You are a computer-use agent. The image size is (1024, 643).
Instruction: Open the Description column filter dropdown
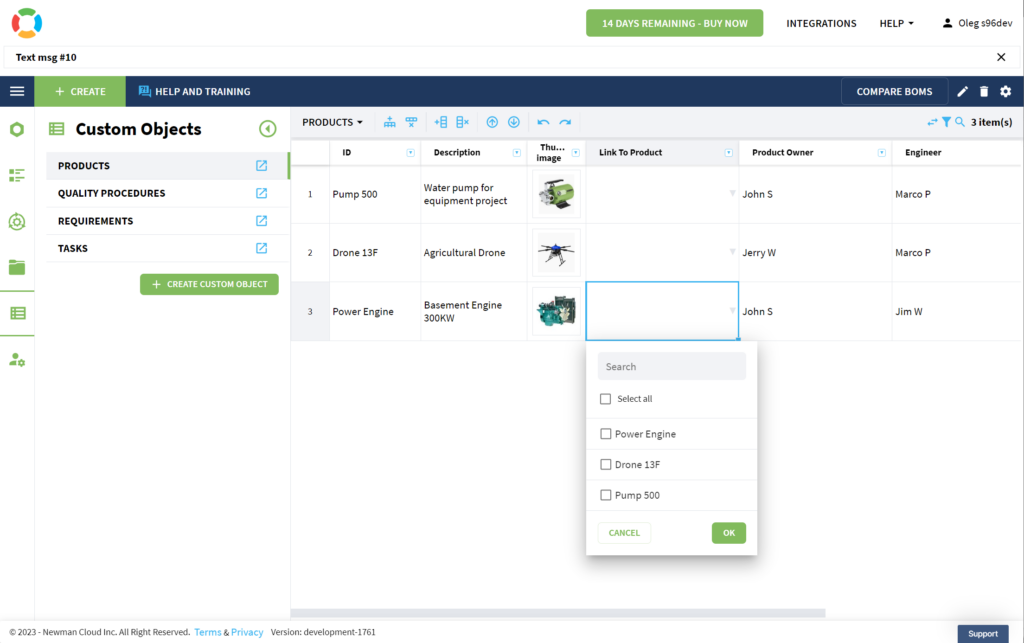pos(517,153)
